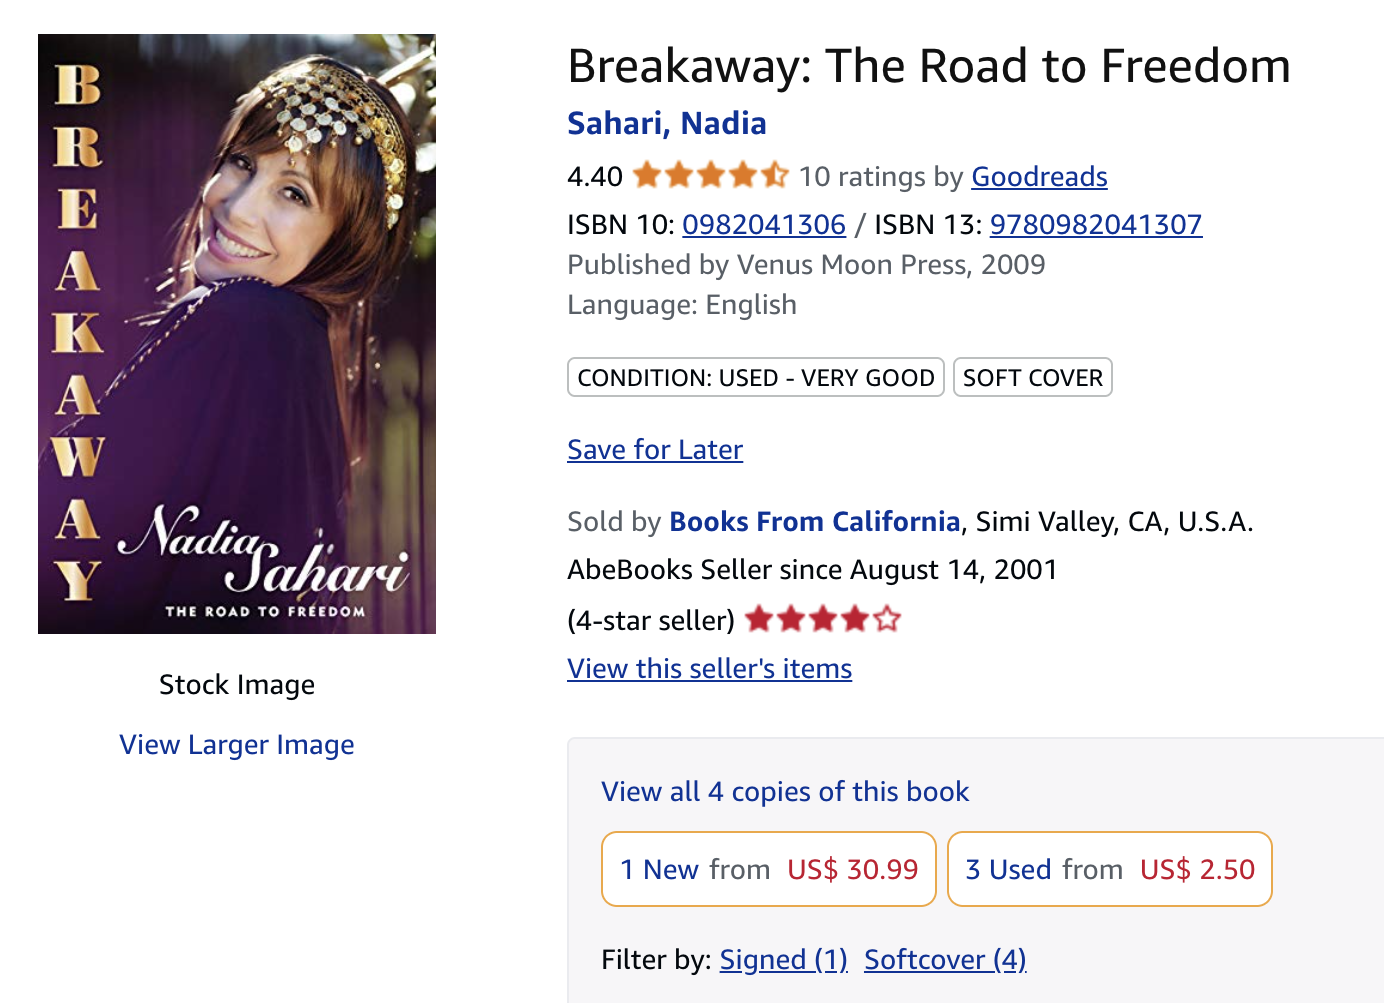Choose 3 Used from US$ 2.50
The height and width of the screenshot is (1003, 1384).
[x=1110, y=869]
